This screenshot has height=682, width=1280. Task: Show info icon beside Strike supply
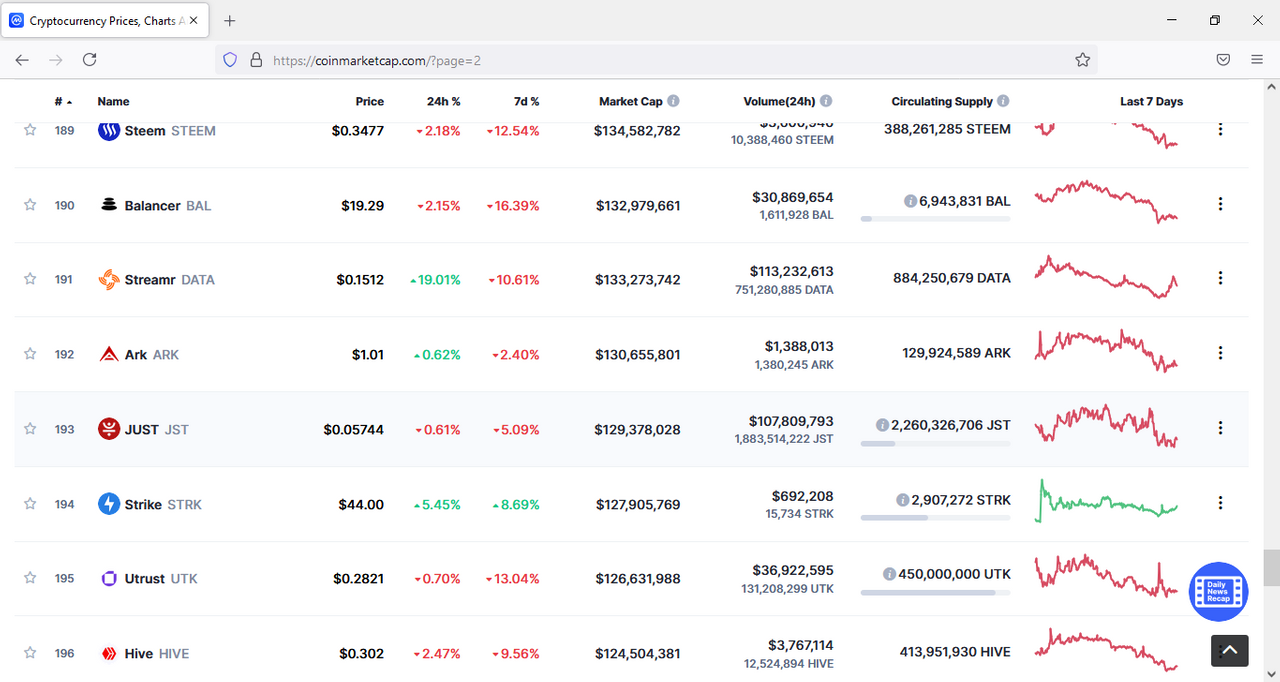click(x=902, y=500)
